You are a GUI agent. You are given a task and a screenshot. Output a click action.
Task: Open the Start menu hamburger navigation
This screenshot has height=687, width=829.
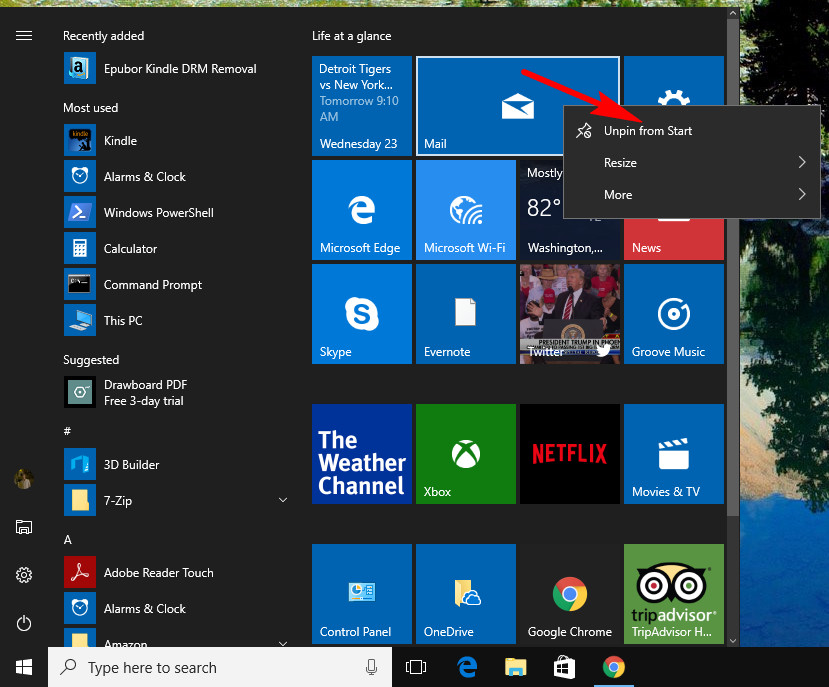[24, 35]
